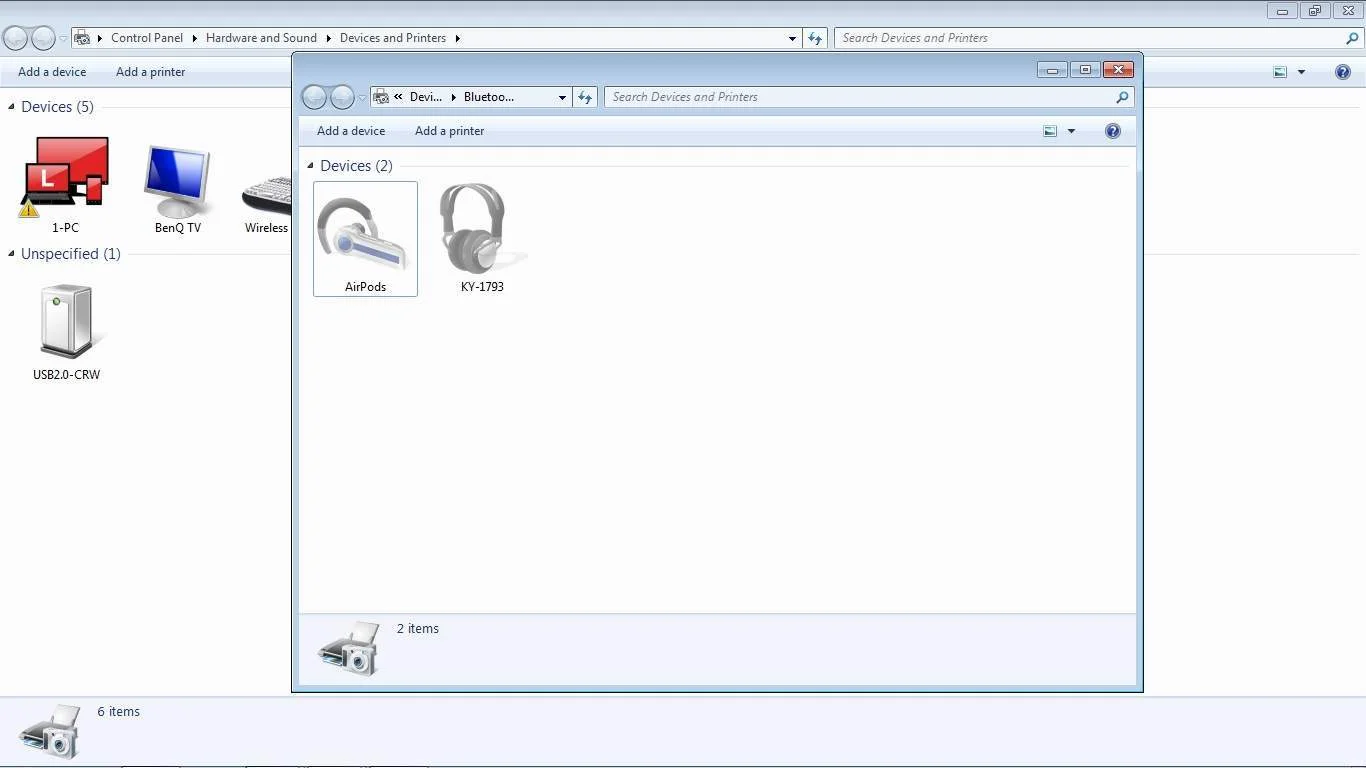The width and height of the screenshot is (1366, 768).
Task: Select the BenQ TV device icon
Action: (x=178, y=190)
